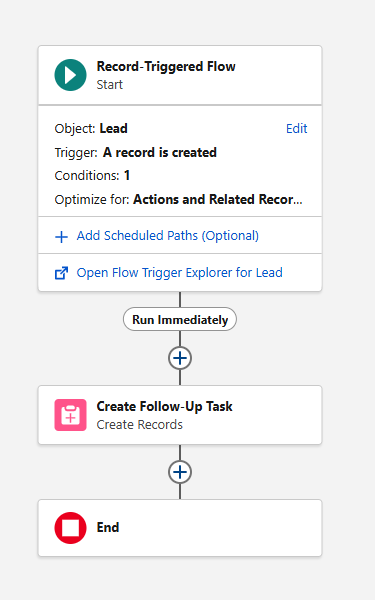Click Trigger: A record is created

pyautogui.click(x=135, y=152)
